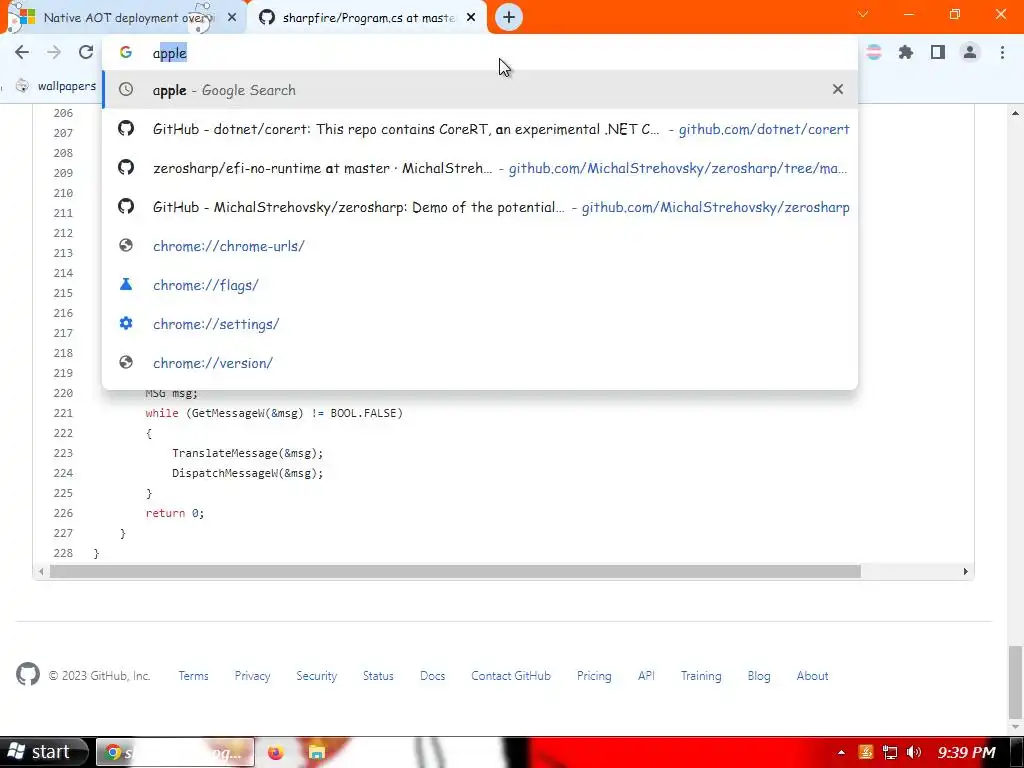Open the Terms footer link

[193, 676]
